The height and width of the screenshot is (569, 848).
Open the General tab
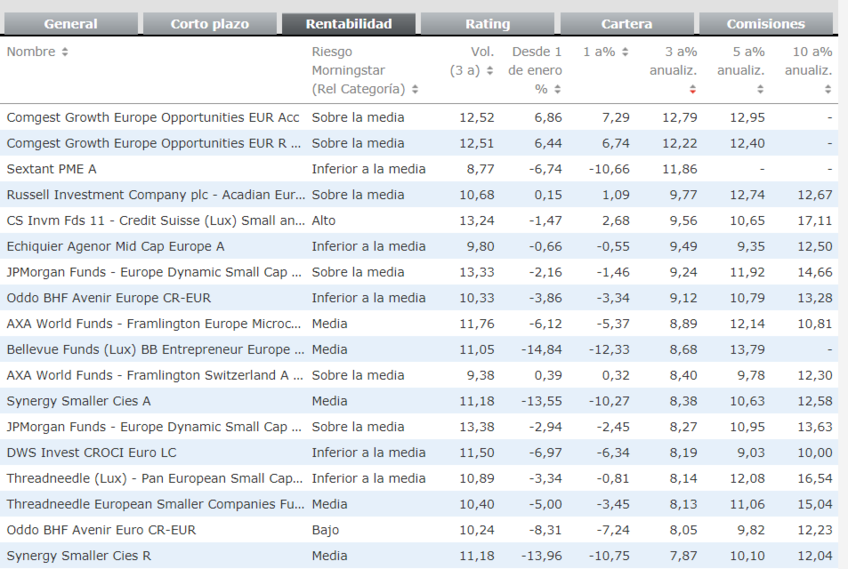pos(71,24)
